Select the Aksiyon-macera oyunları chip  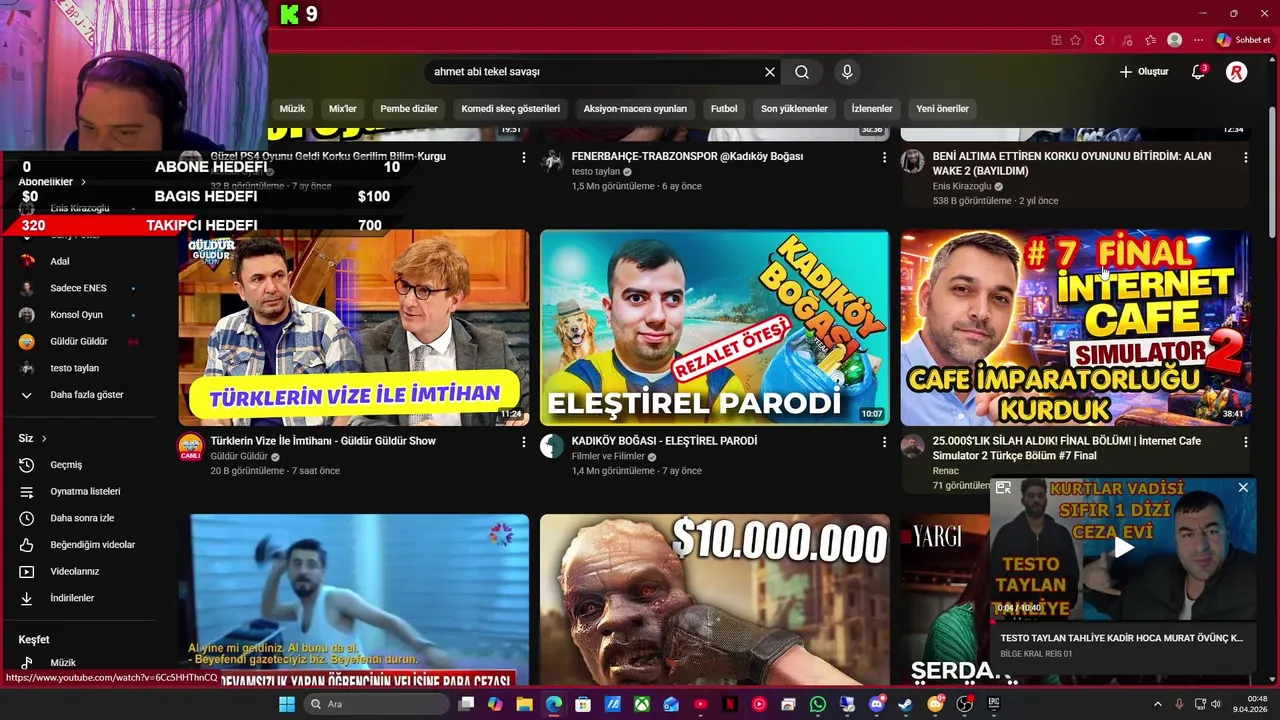pos(635,109)
